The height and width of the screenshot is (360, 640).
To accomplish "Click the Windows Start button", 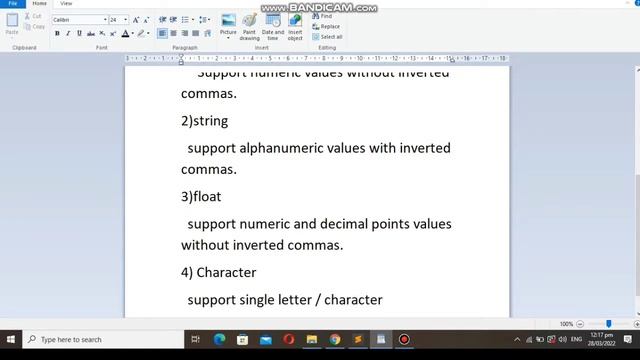I will [11, 339].
